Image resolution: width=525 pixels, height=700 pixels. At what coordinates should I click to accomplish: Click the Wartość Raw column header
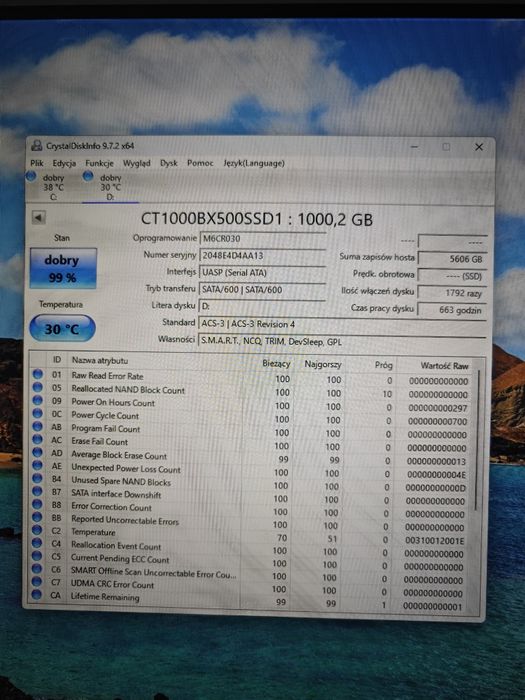click(444, 366)
